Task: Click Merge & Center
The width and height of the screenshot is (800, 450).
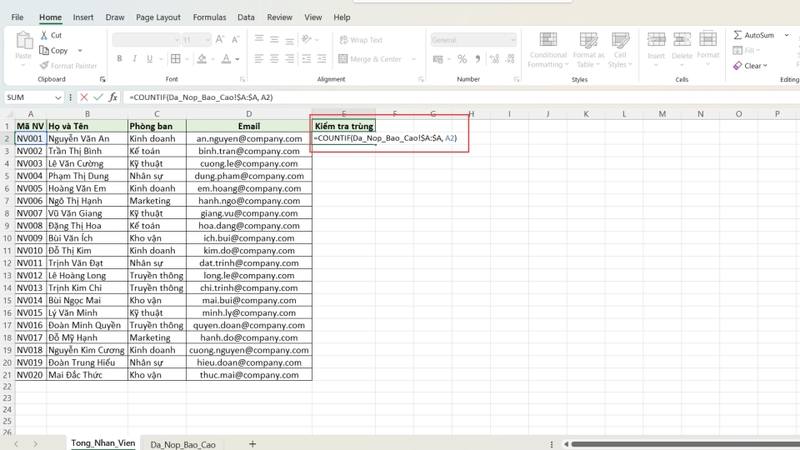Action: click(x=370, y=59)
